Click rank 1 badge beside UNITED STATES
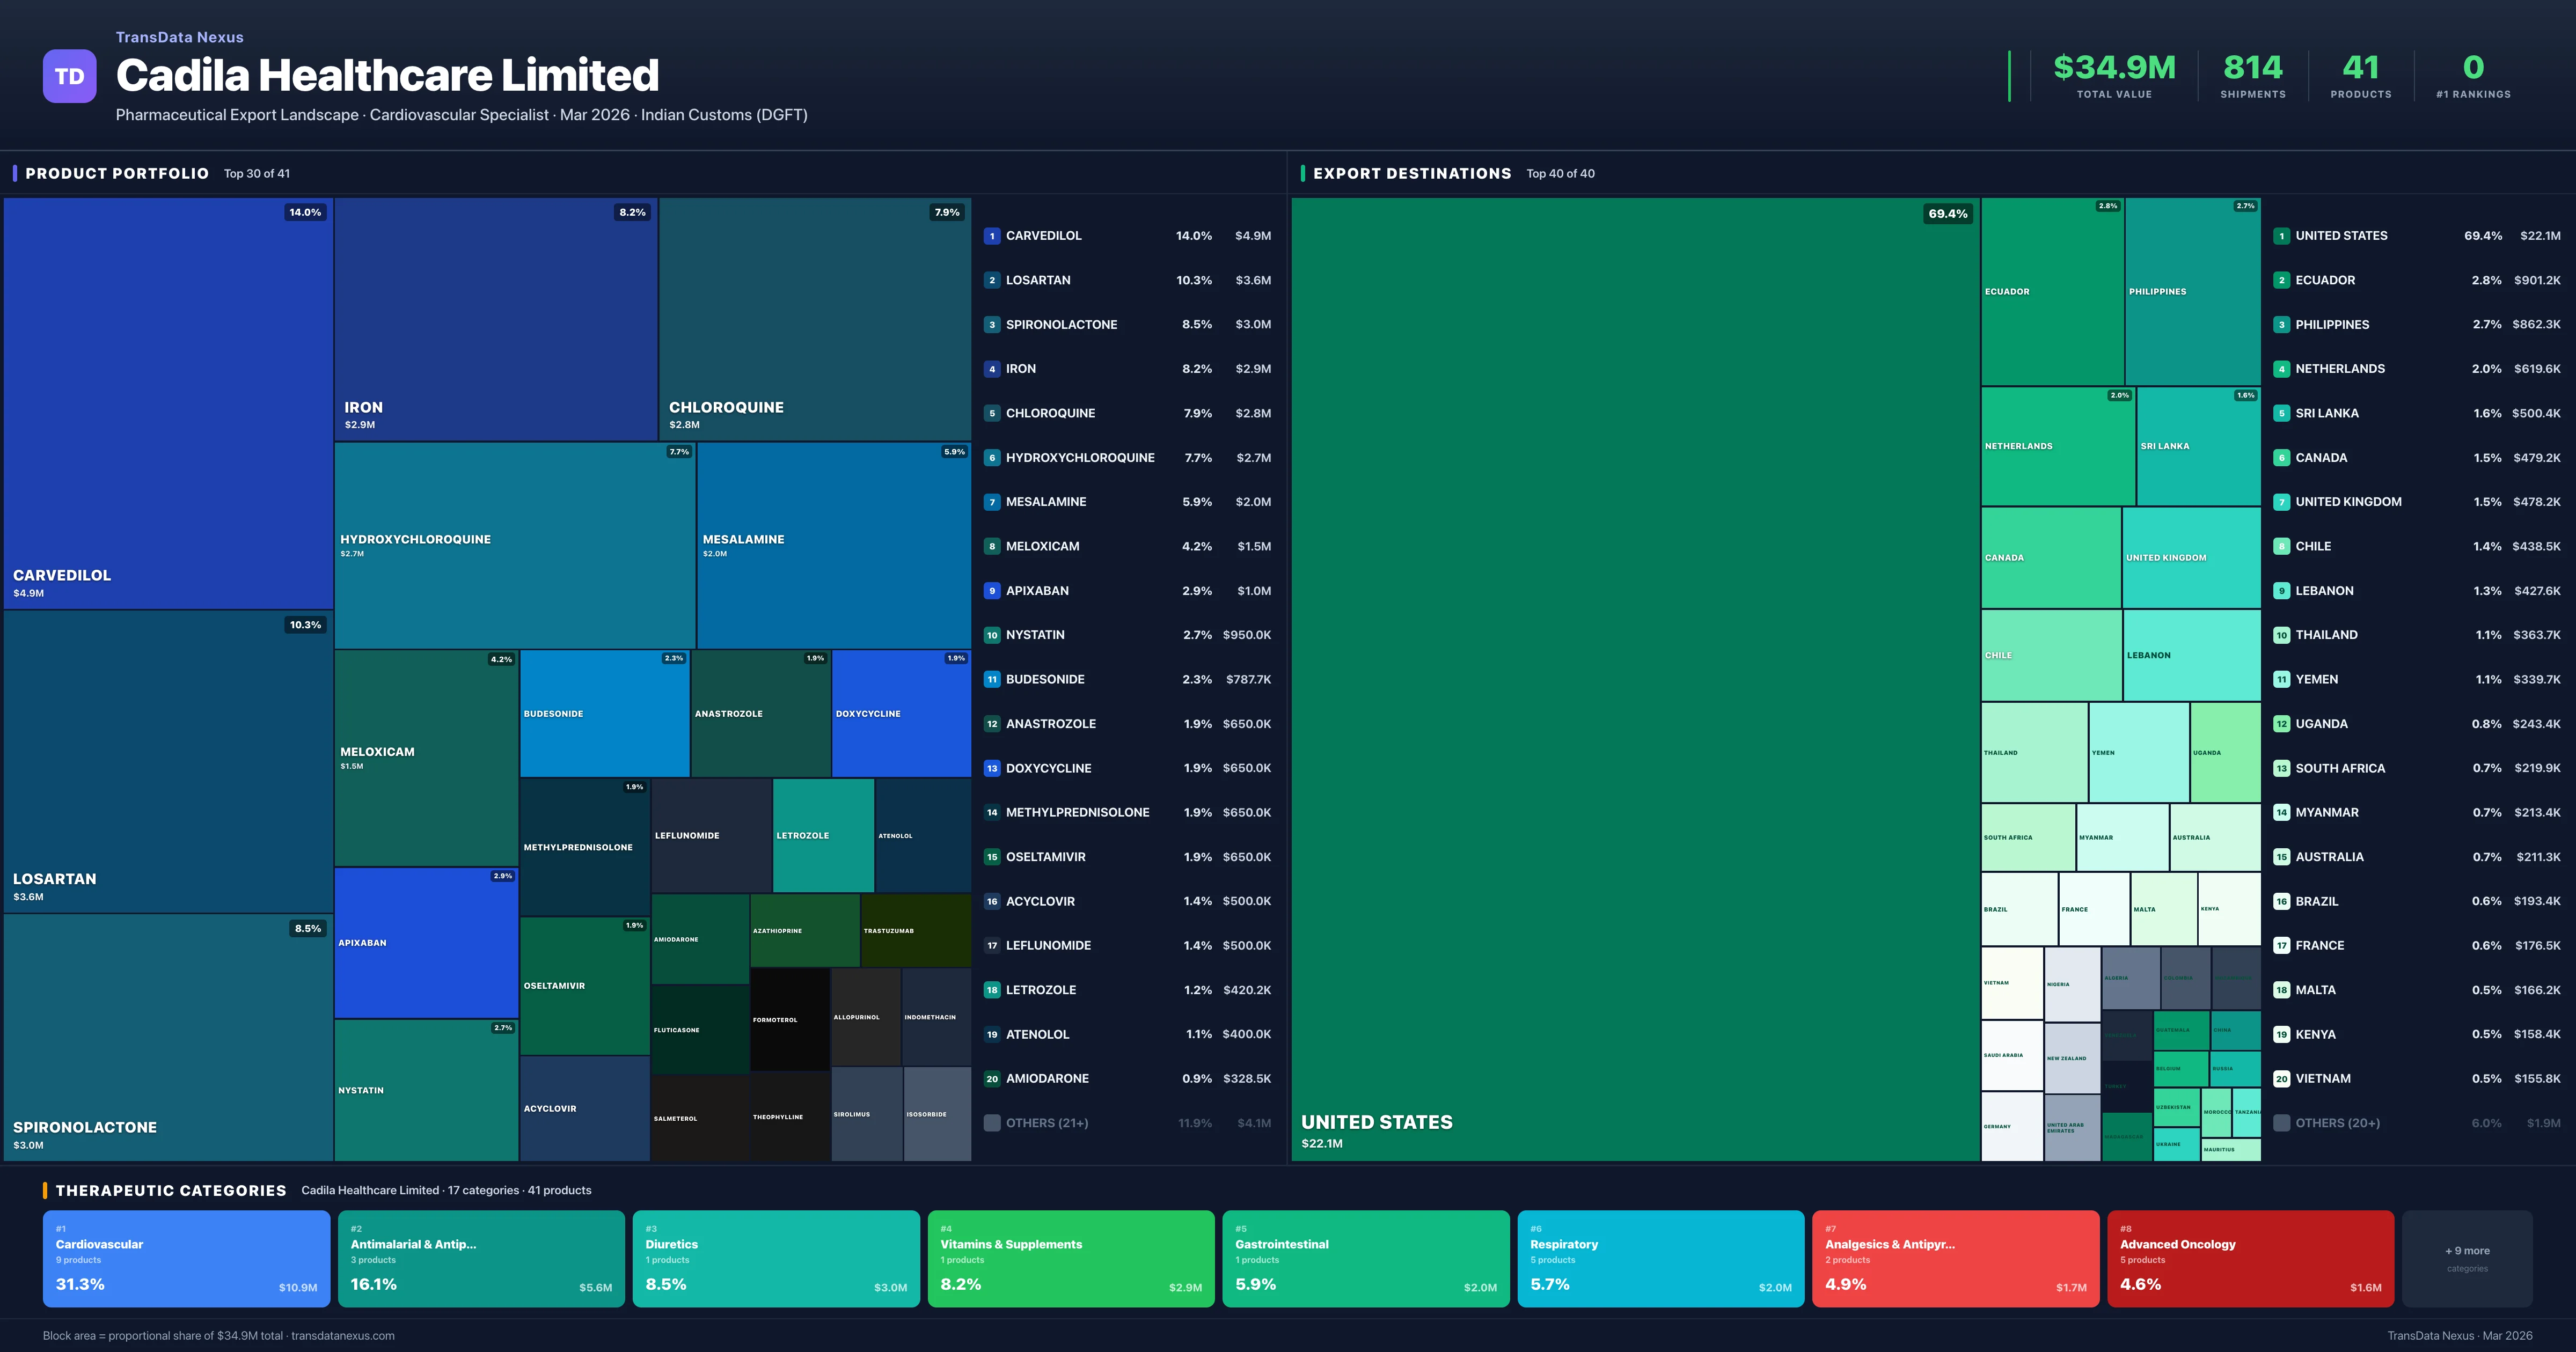The image size is (2576, 1352). [x=2281, y=236]
